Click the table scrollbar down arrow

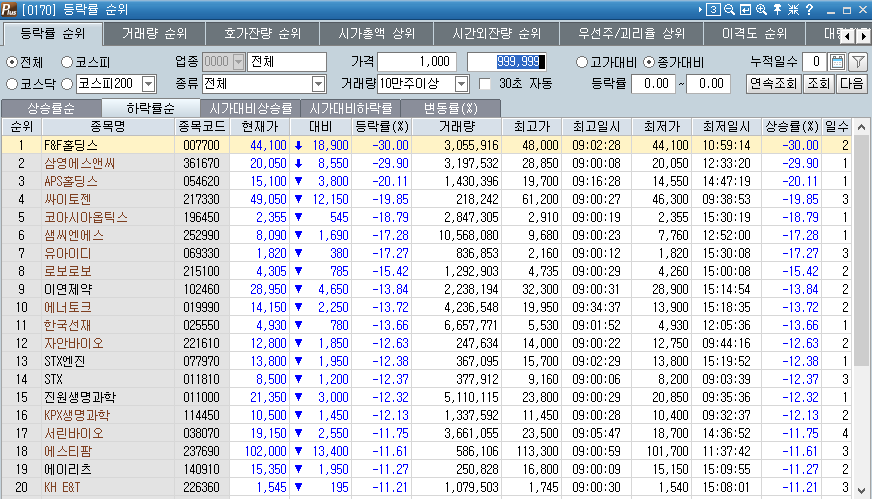[861, 491]
